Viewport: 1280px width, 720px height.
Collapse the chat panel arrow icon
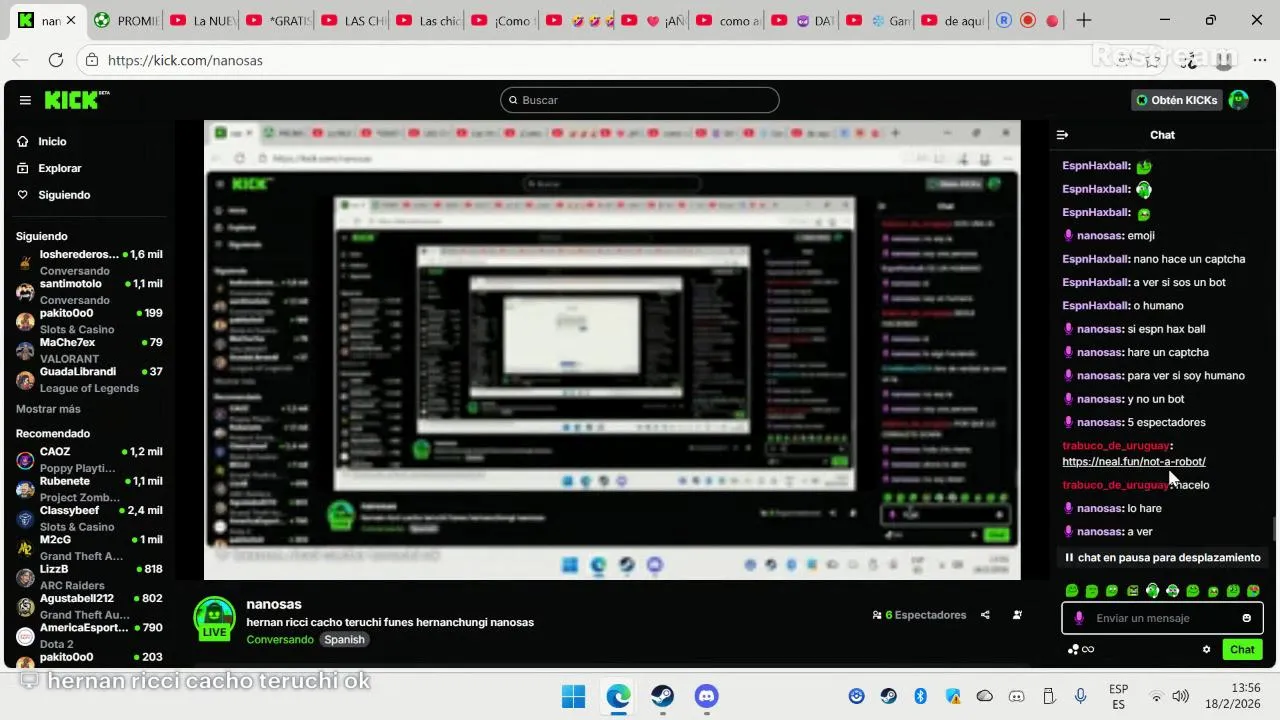(1062, 135)
